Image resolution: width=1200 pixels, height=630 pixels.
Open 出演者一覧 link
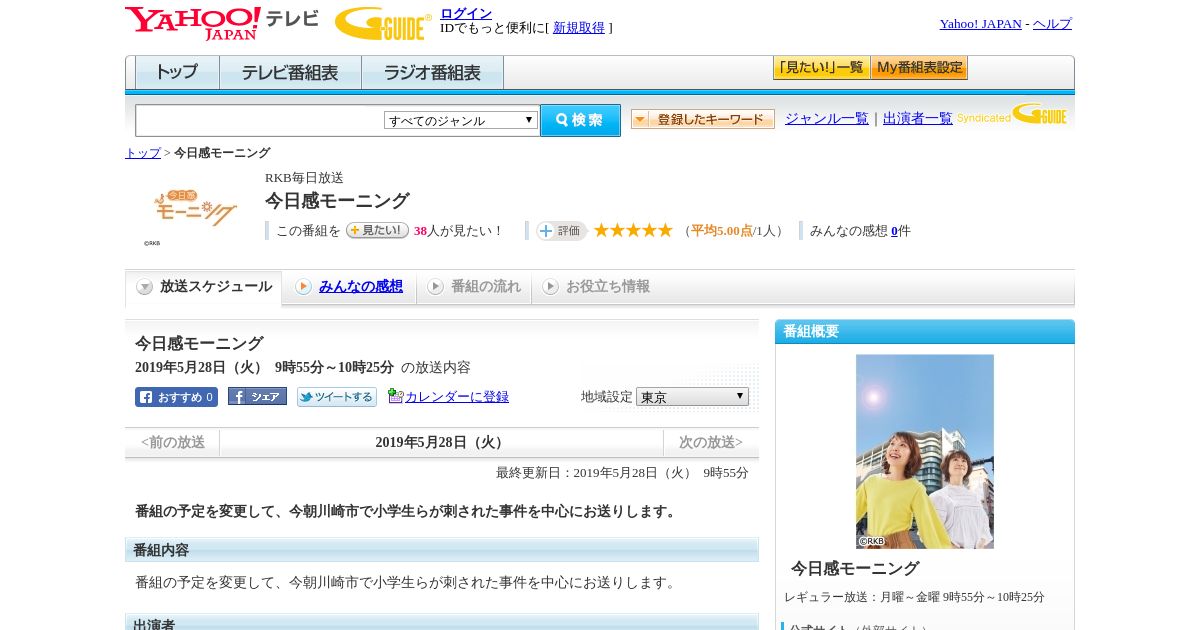pyautogui.click(x=918, y=118)
